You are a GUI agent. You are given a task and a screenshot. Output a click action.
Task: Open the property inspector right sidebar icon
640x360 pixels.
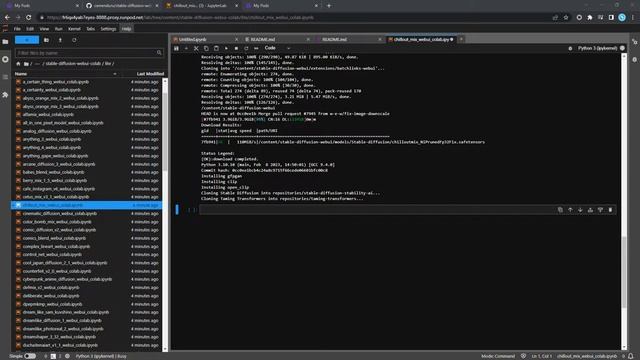click(635, 42)
